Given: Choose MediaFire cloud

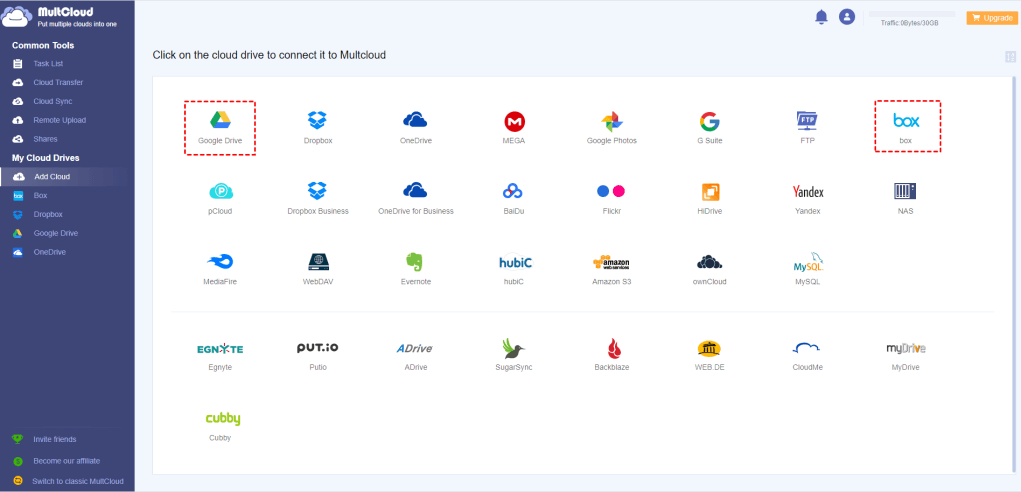Looking at the screenshot, I should tap(220, 269).
